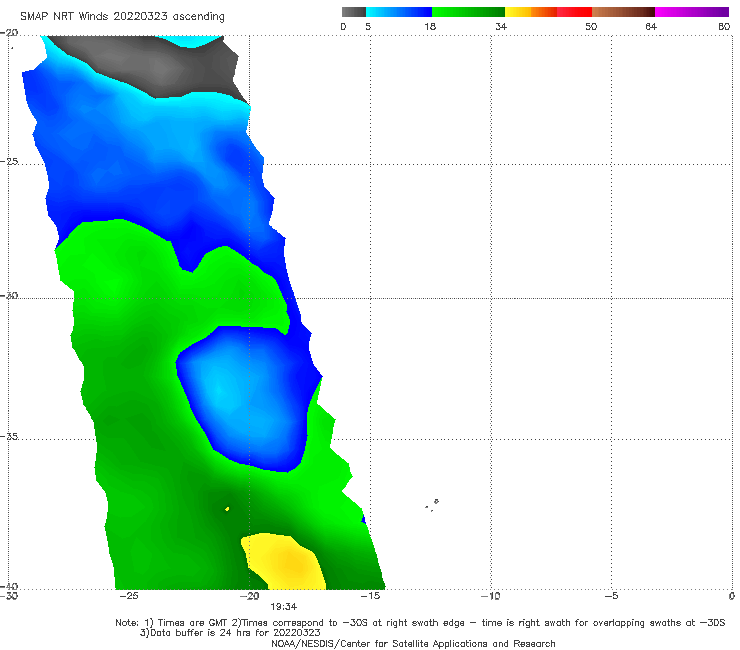Click the longitude axis label '-20'
The image size is (740, 650).
coord(250,596)
